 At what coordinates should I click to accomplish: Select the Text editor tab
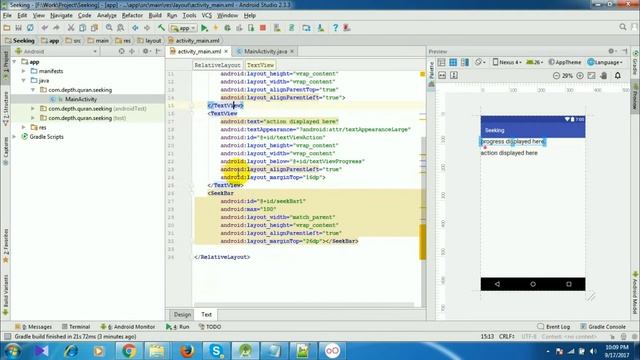206,314
